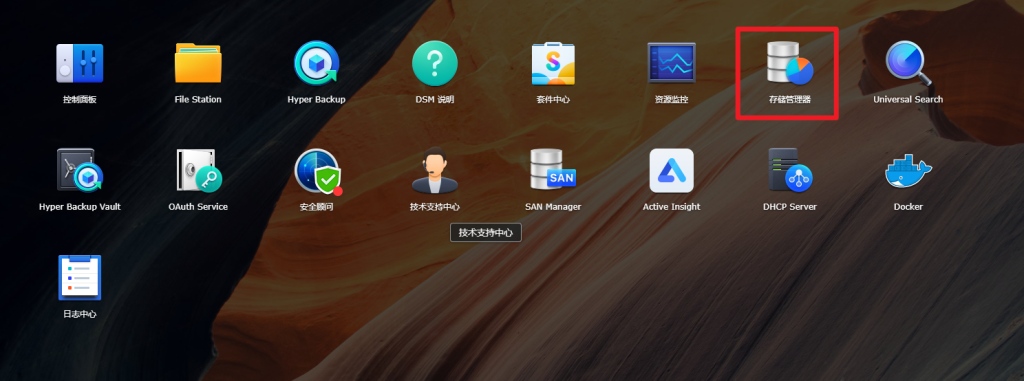Viewport: 1024px width, 381px height.
Task: Open the Hyper Backup app, not Vault
Action: (x=316, y=63)
